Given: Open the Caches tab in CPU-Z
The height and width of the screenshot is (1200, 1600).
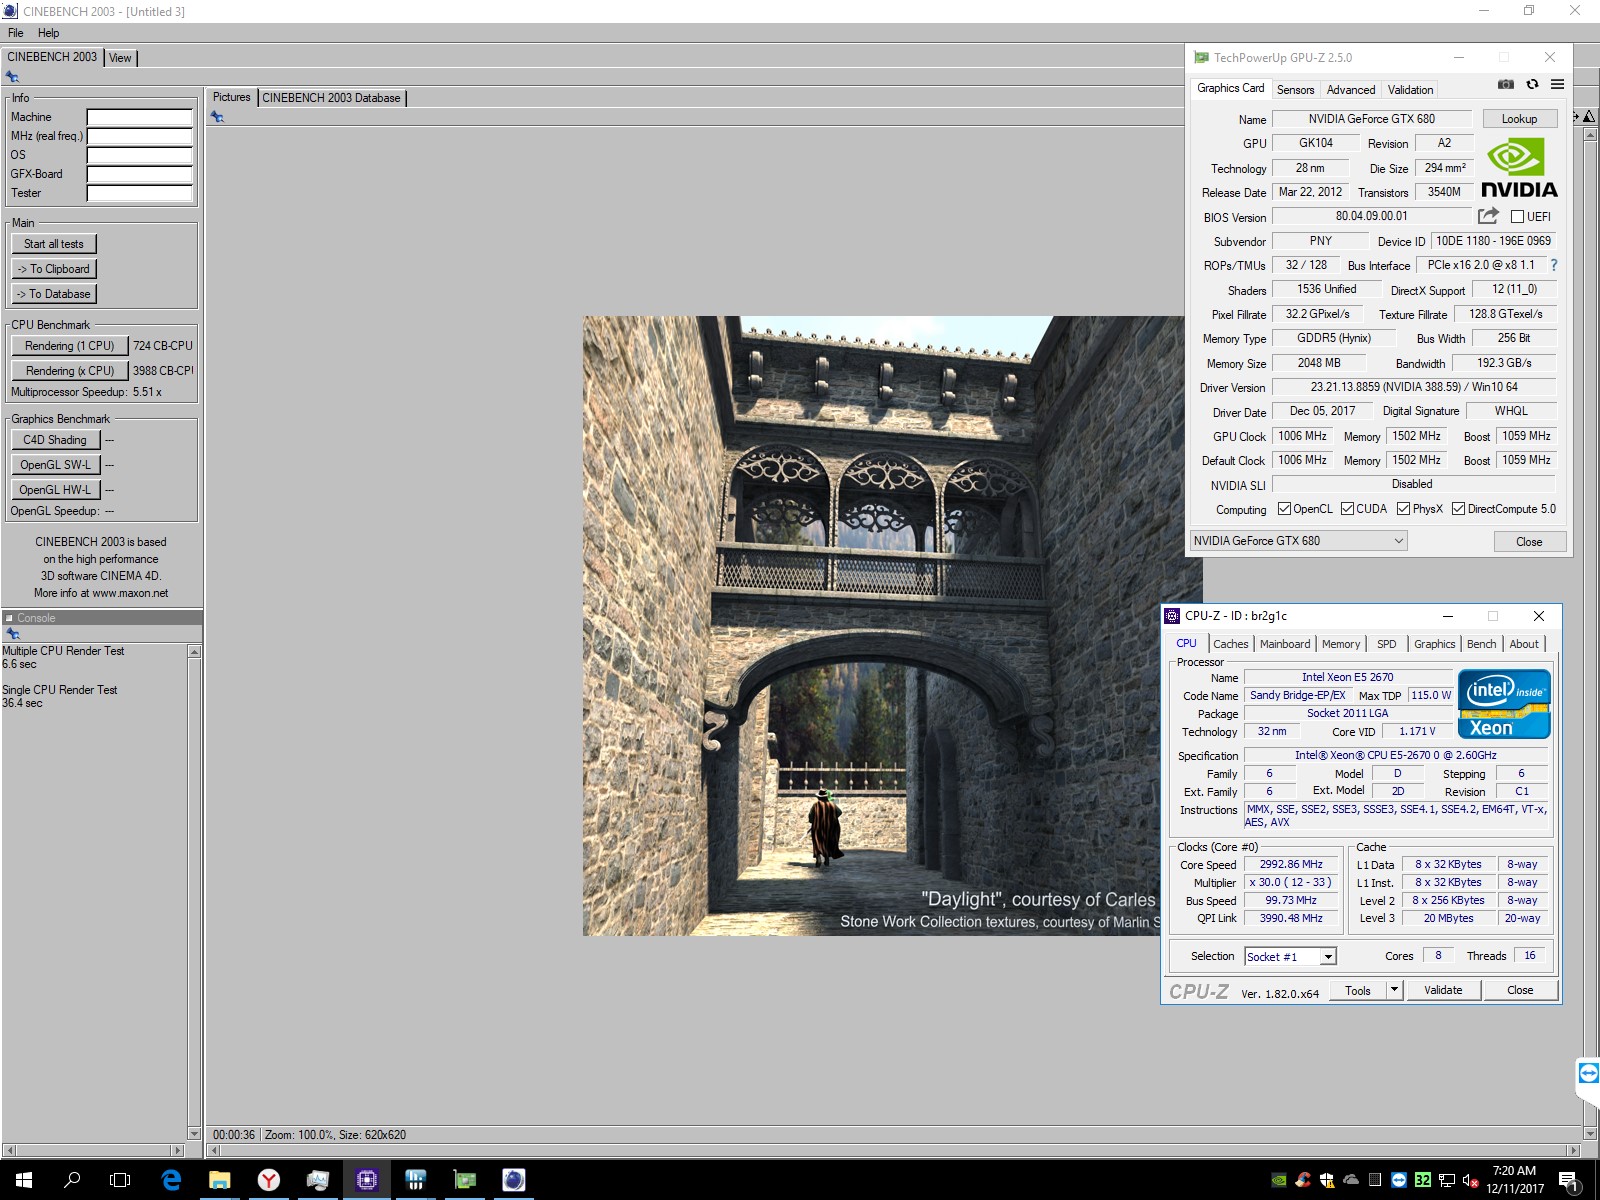Looking at the screenshot, I should (x=1230, y=644).
